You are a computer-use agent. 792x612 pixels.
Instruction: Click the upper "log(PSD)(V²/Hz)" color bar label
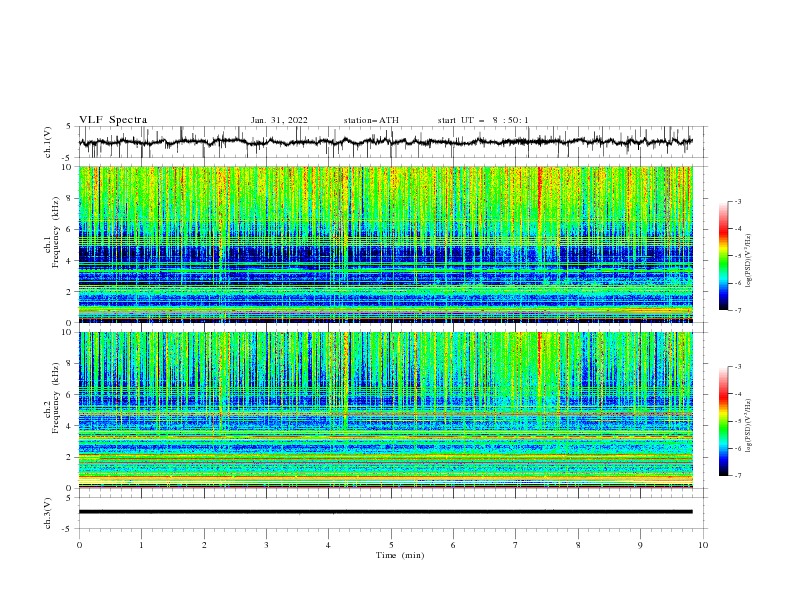749,261
